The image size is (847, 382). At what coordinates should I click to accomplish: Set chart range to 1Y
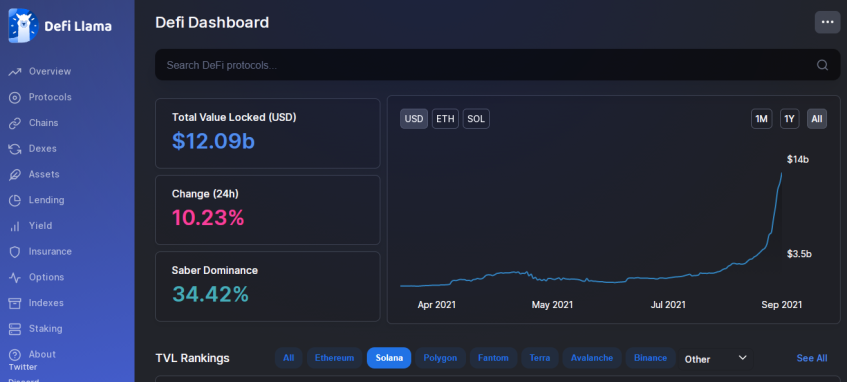pos(789,119)
